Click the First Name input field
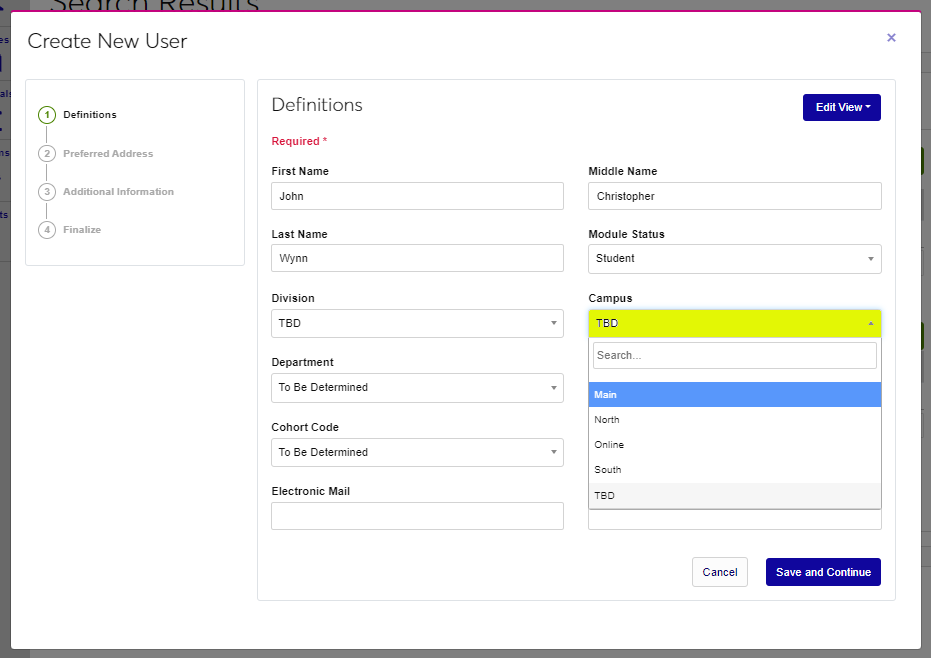This screenshot has height=658, width=931. pyautogui.click(x=417, y=196)
